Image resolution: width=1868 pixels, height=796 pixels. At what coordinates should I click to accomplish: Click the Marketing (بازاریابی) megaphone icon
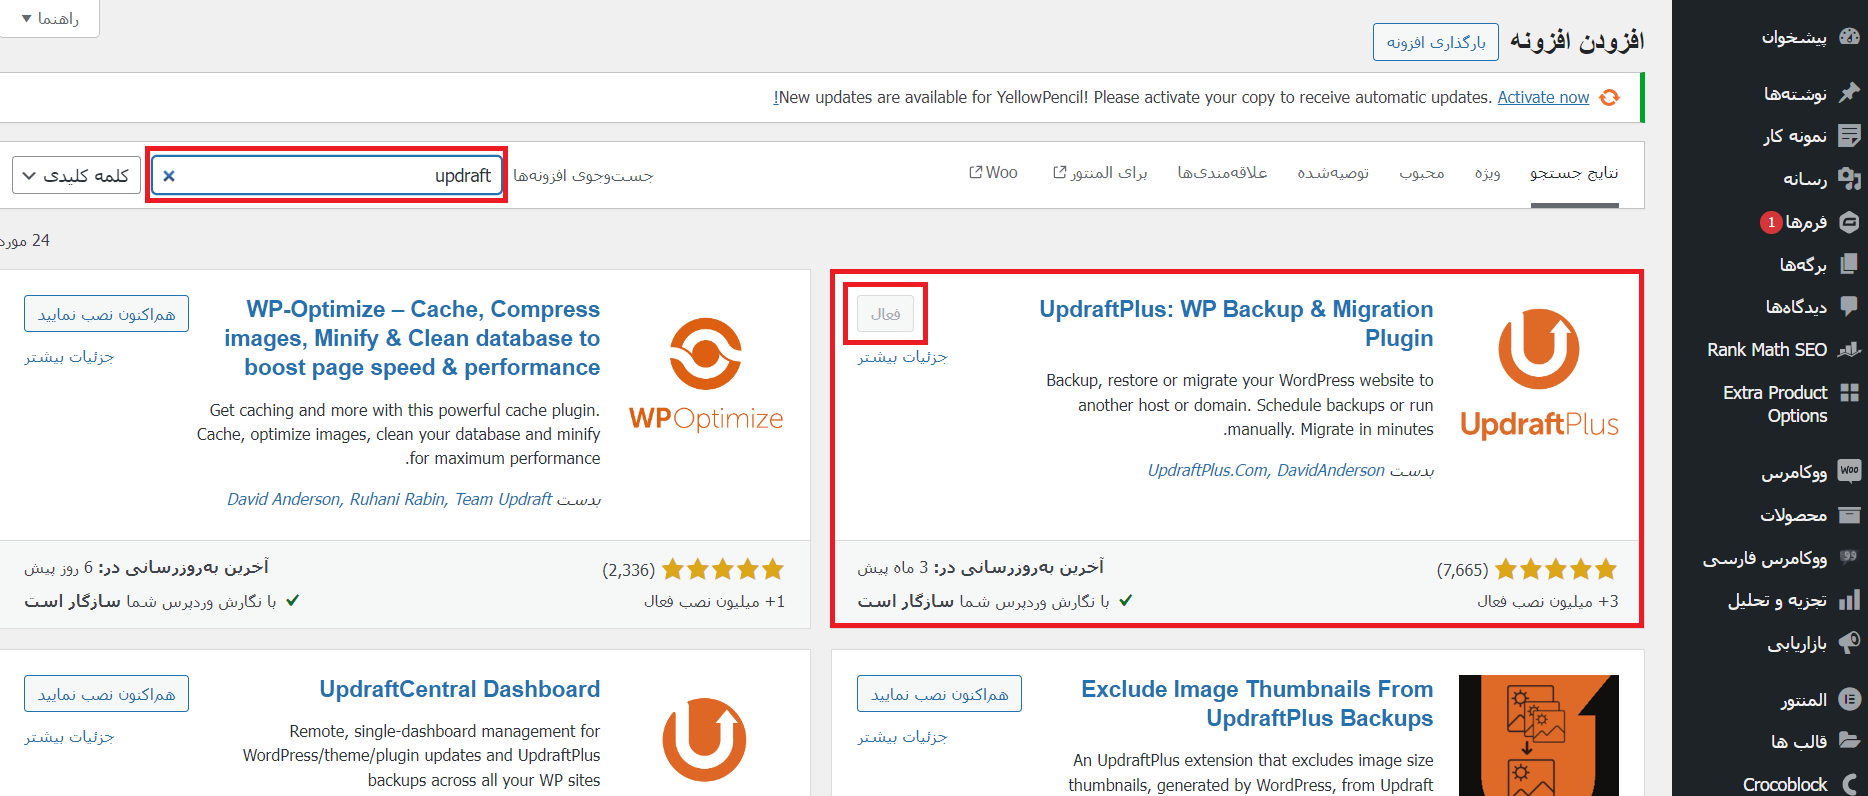coord(1849,642)
